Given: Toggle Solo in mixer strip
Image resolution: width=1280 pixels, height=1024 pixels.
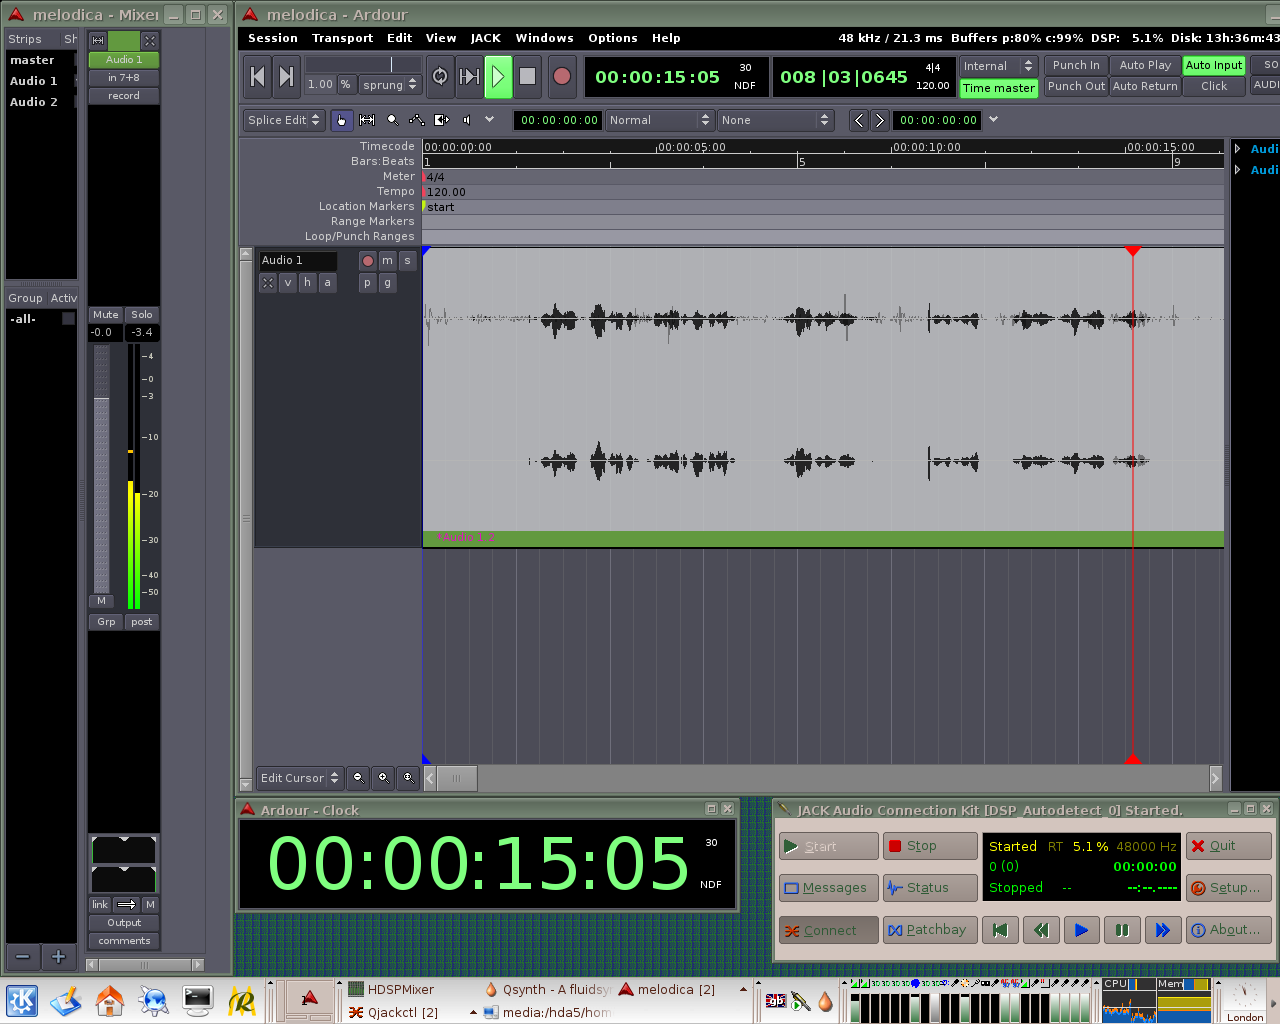Looking at the screenshot, I should point(142,315).
